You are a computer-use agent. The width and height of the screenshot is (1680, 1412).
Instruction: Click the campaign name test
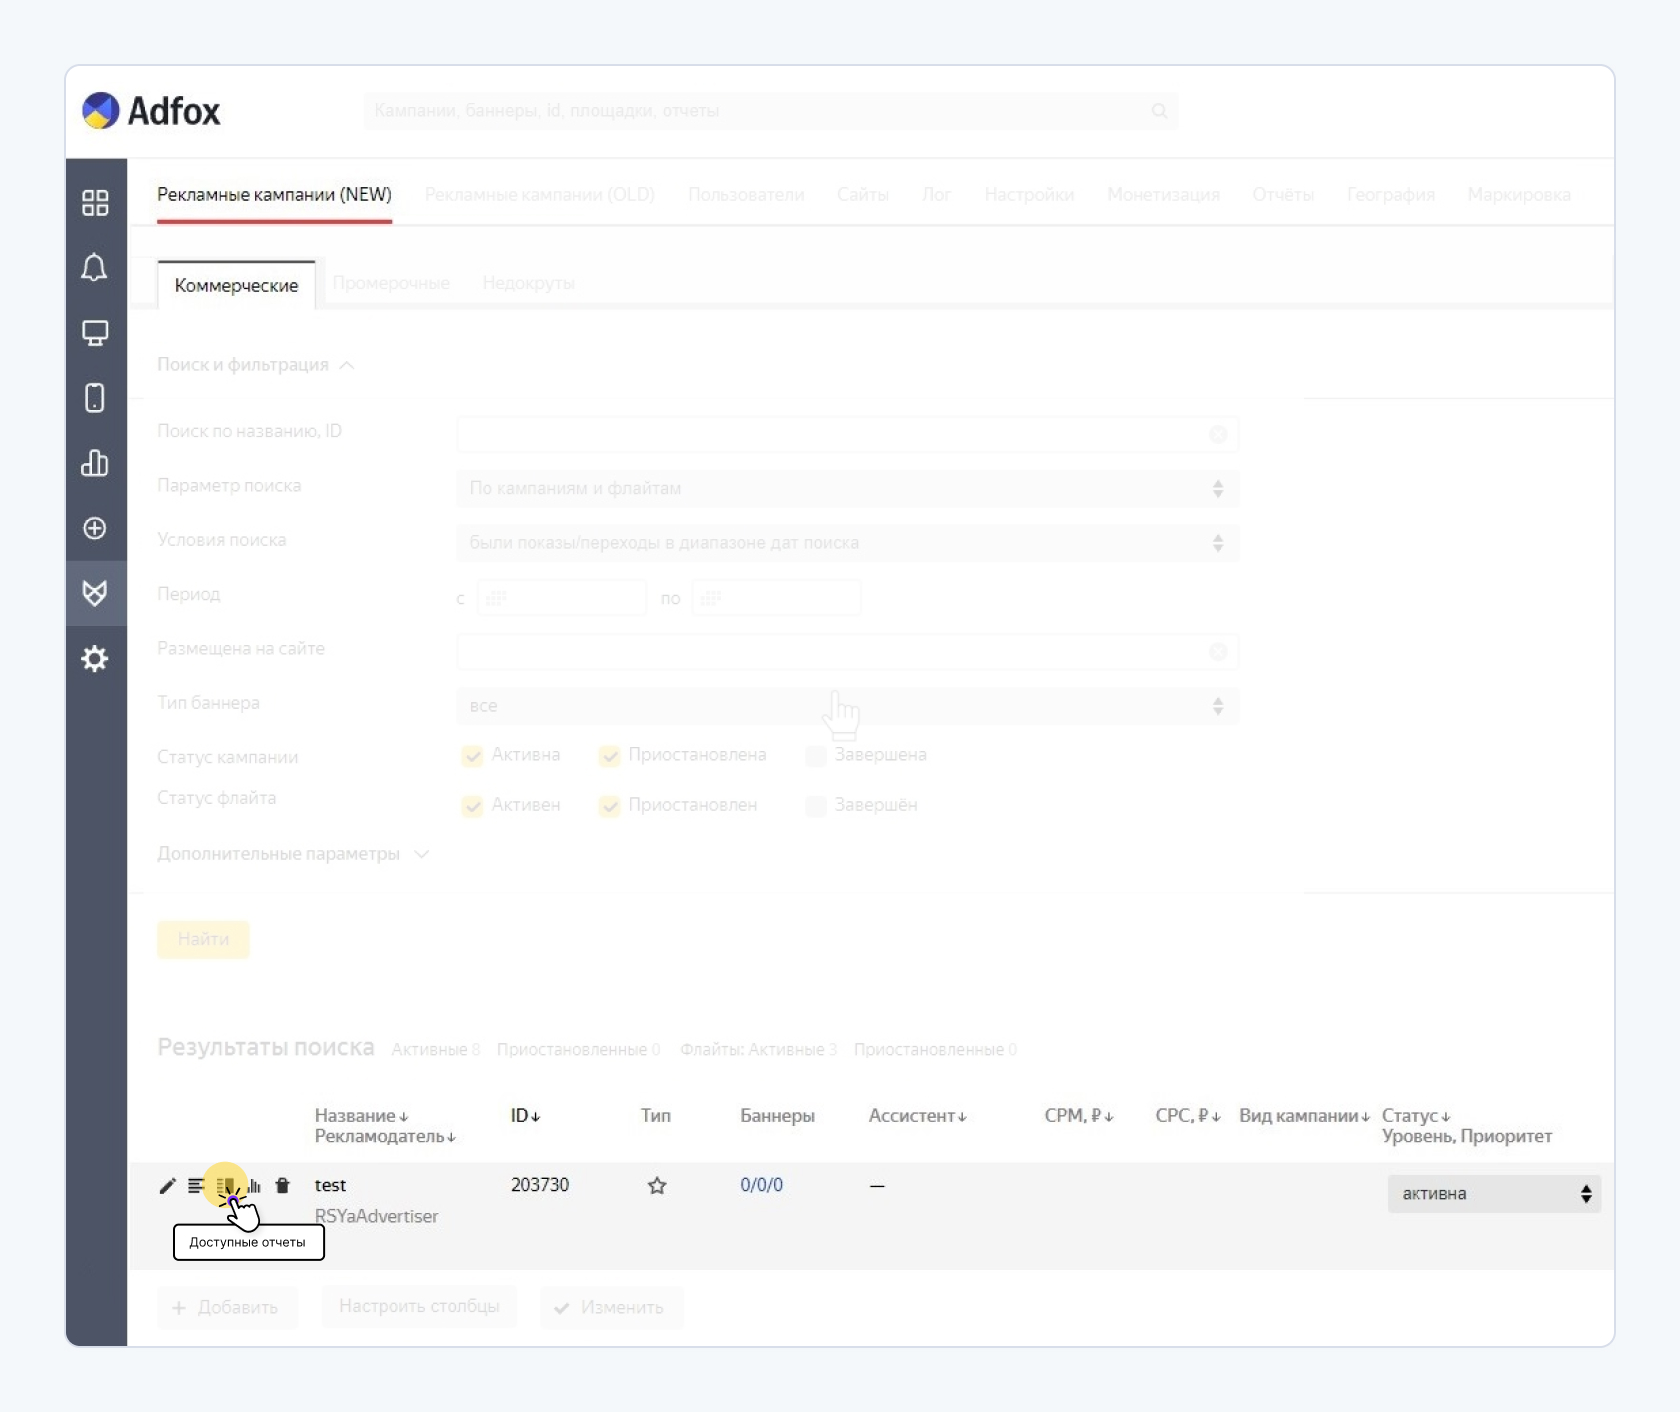(330, 1185)
